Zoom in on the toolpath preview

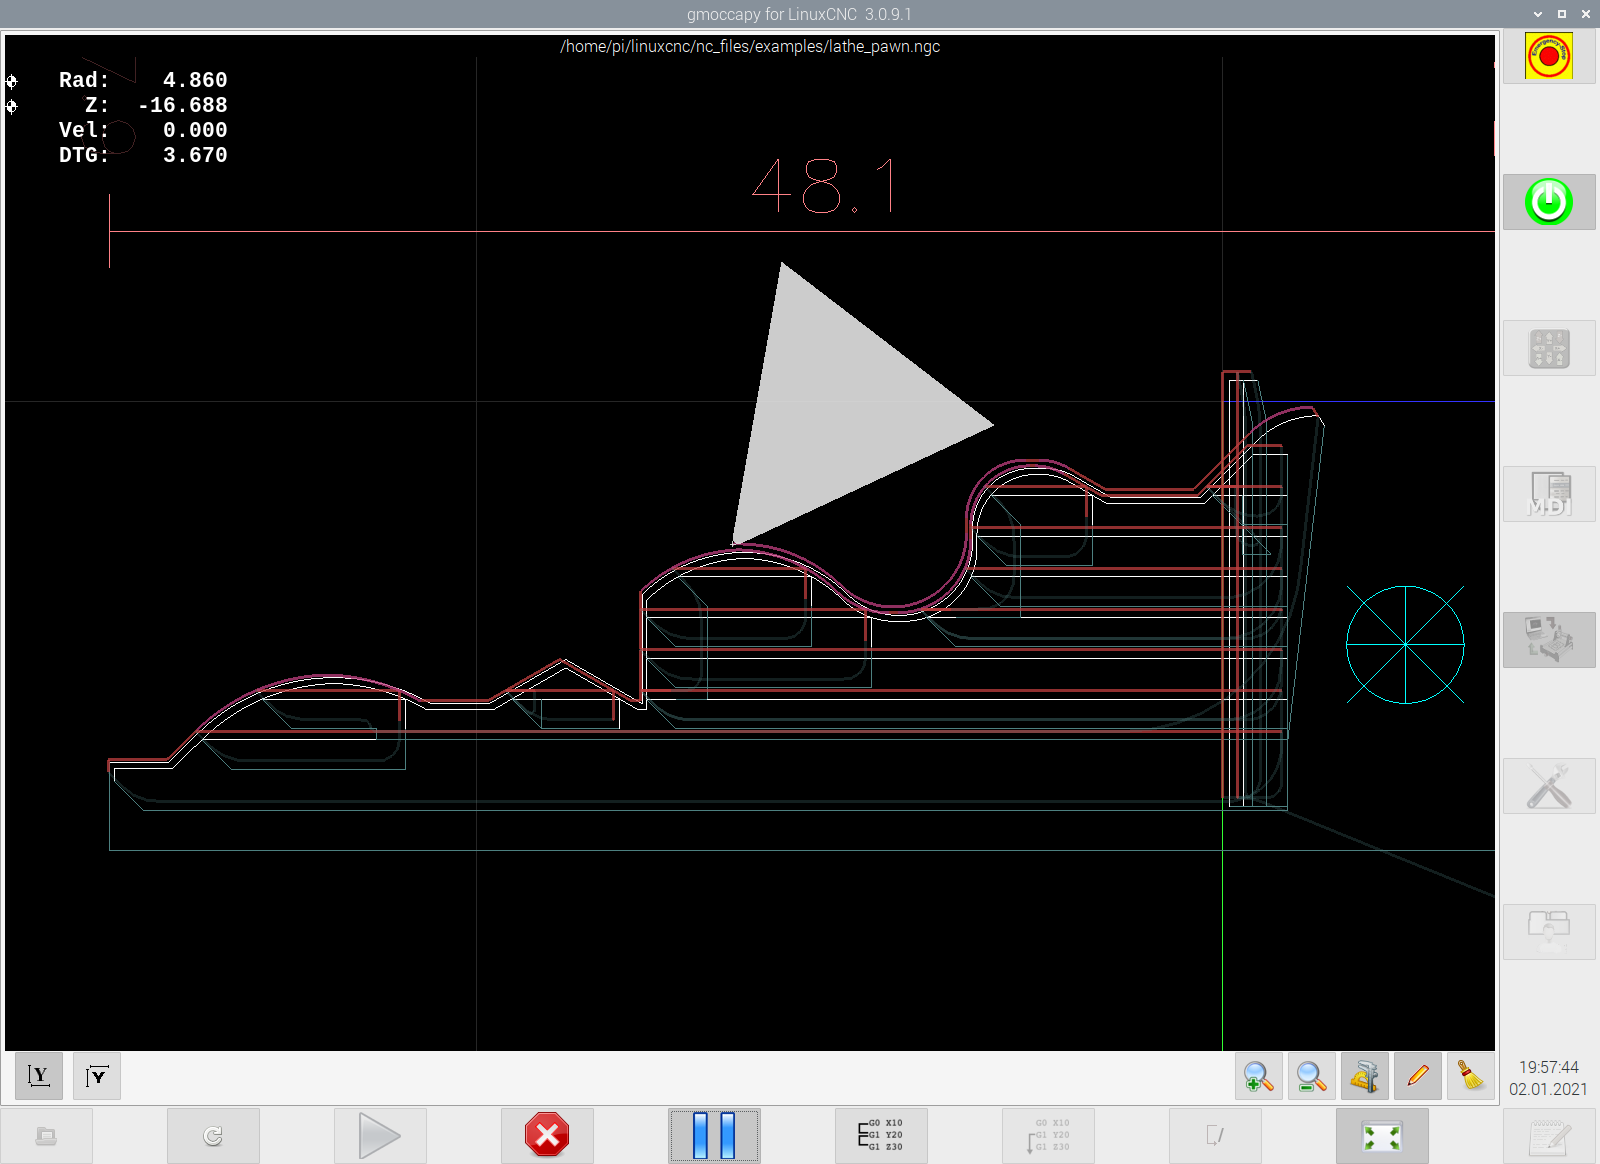[x=1258, y=1076]
